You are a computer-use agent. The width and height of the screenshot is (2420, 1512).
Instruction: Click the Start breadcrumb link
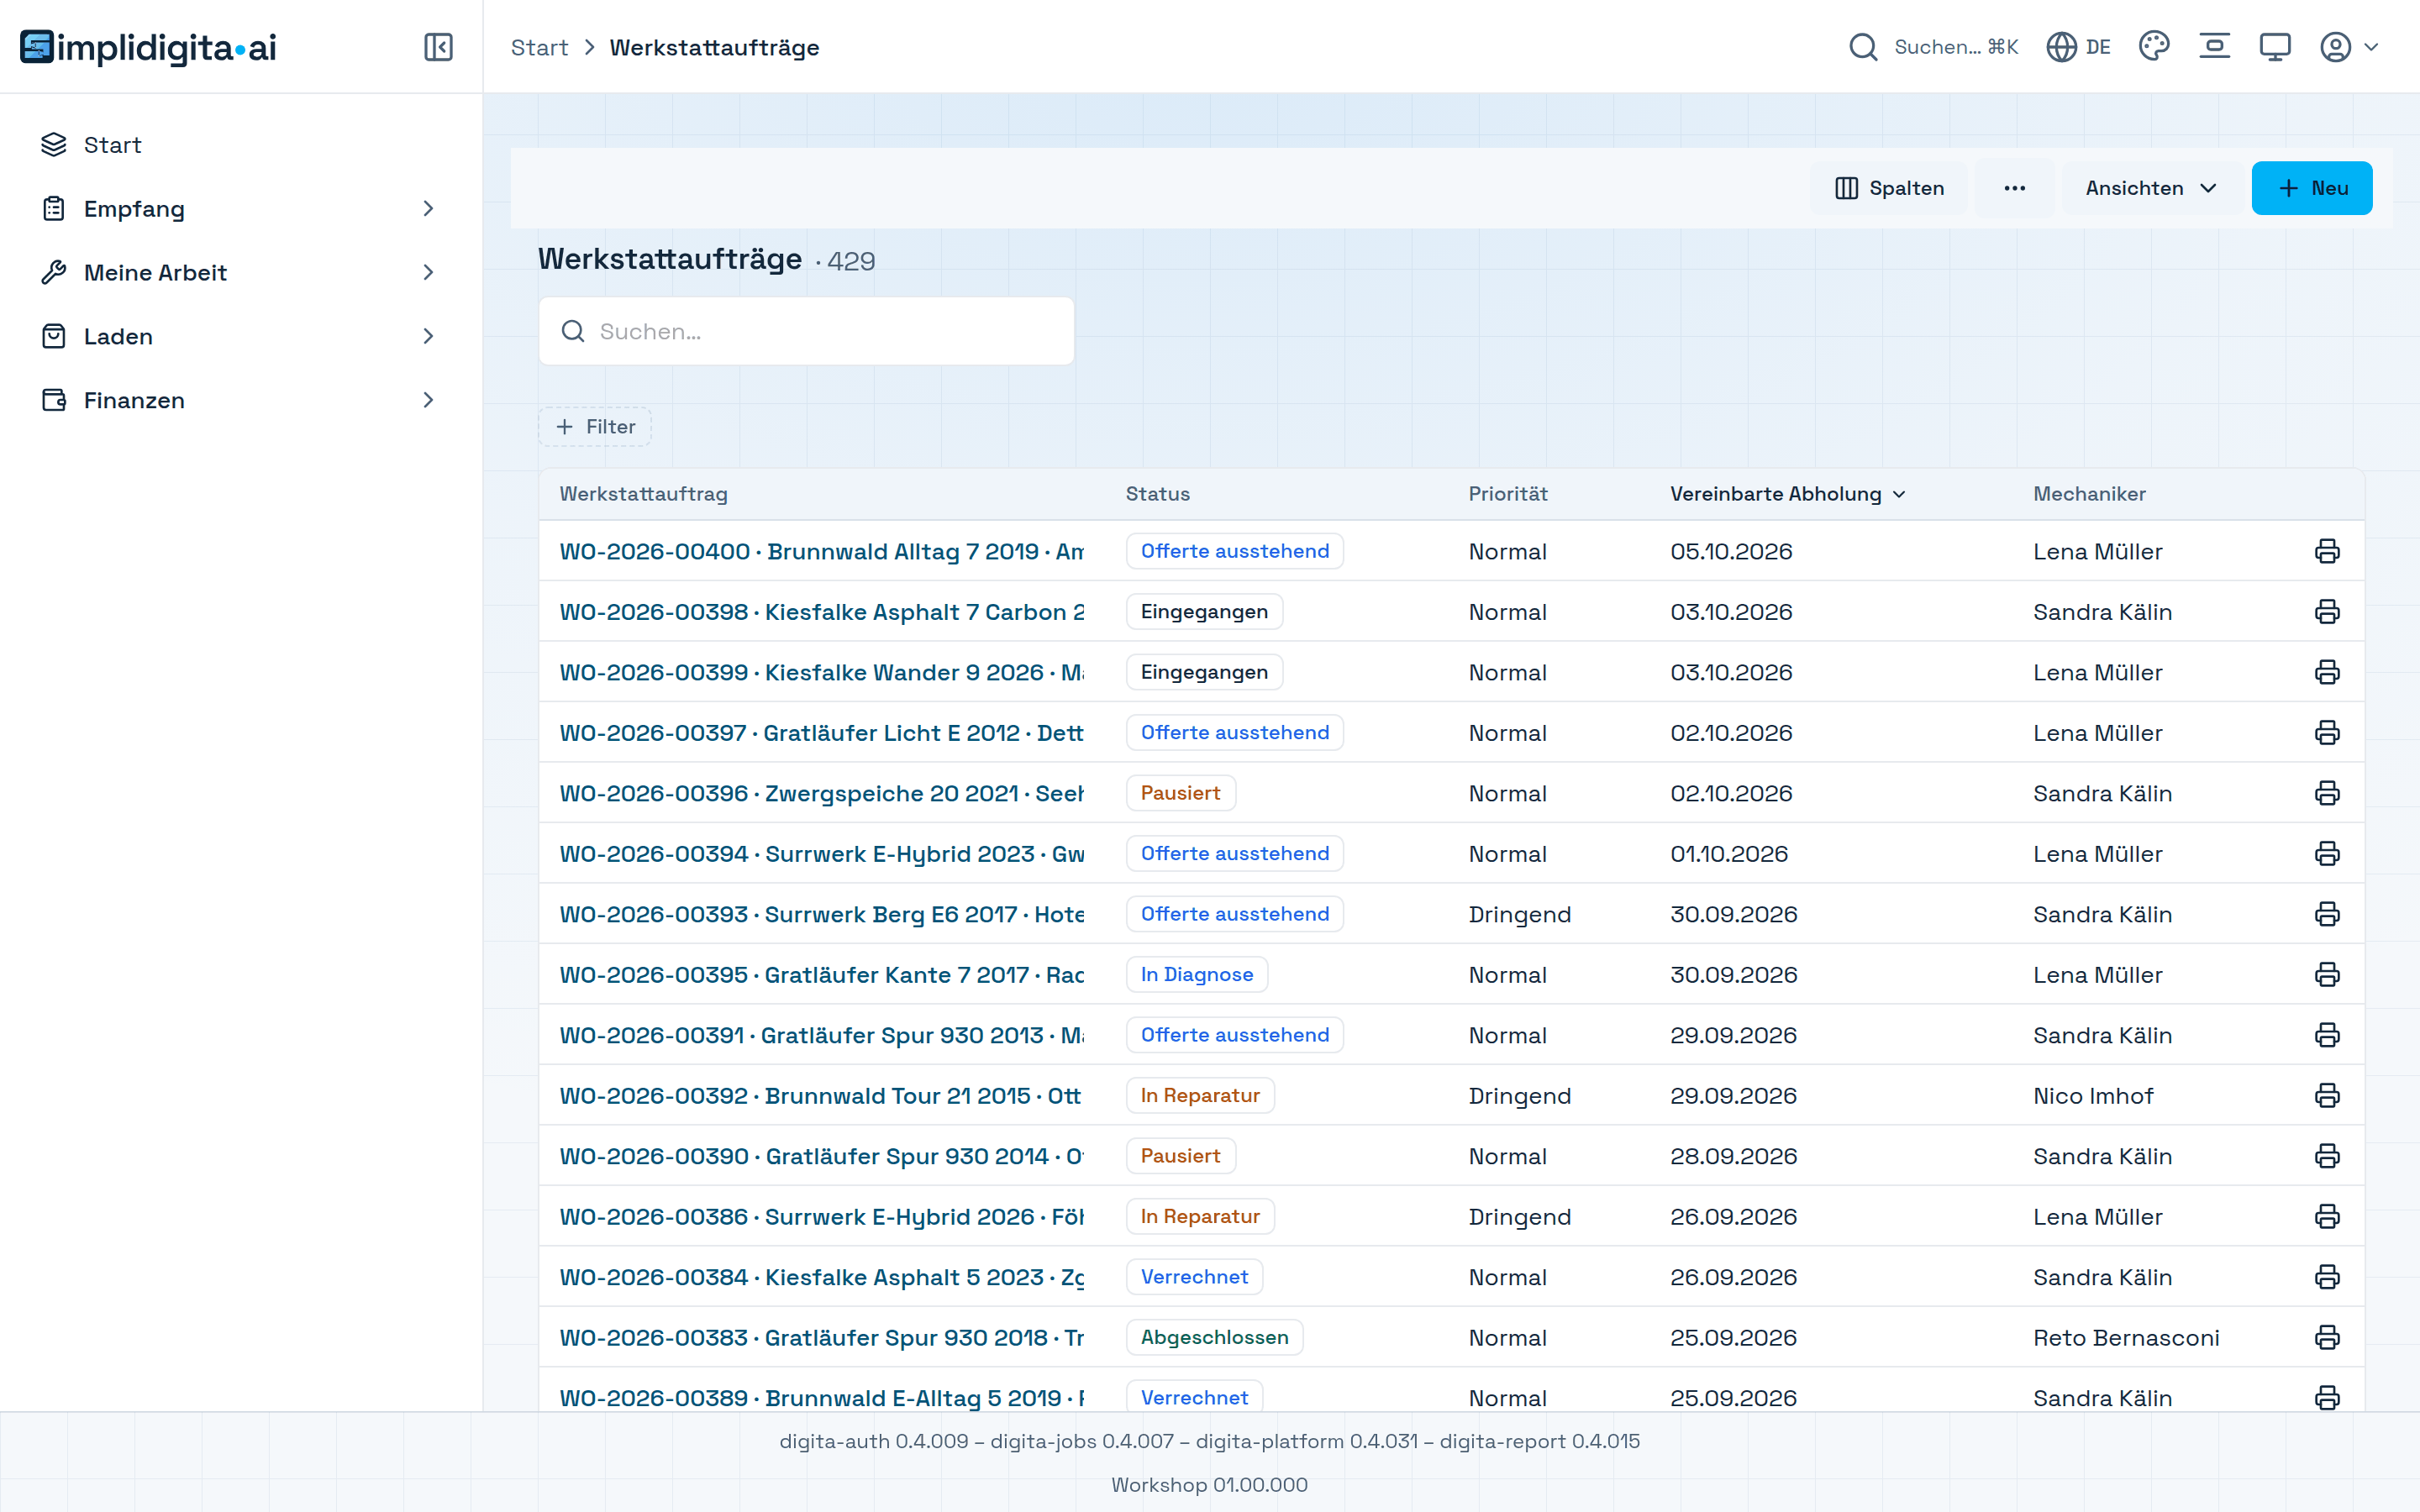[x=539, y=47]
